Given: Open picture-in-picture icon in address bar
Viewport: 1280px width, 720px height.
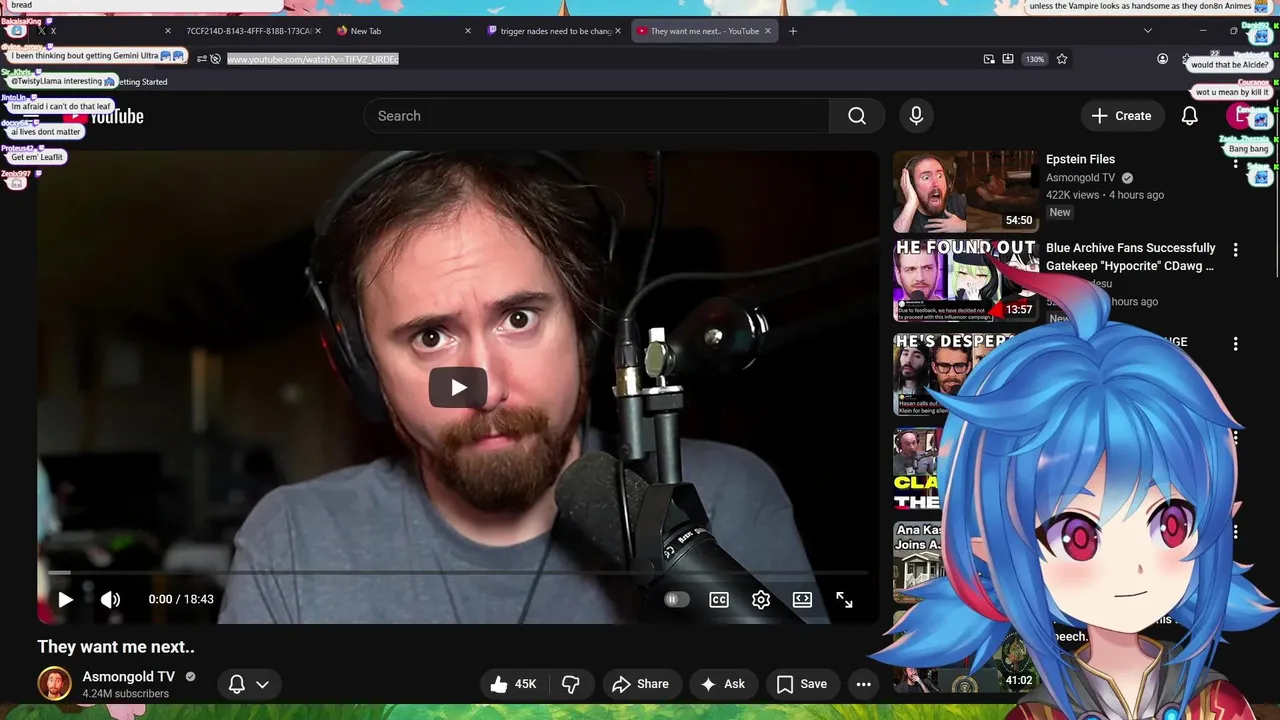Looking at the screenshot, I should [989, 59].
